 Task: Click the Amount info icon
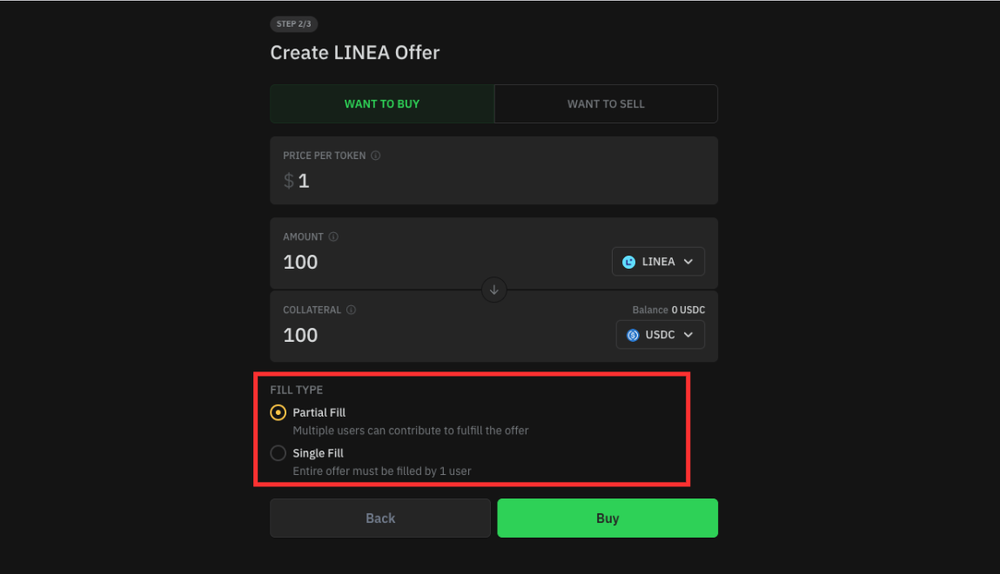click(333, 237)
